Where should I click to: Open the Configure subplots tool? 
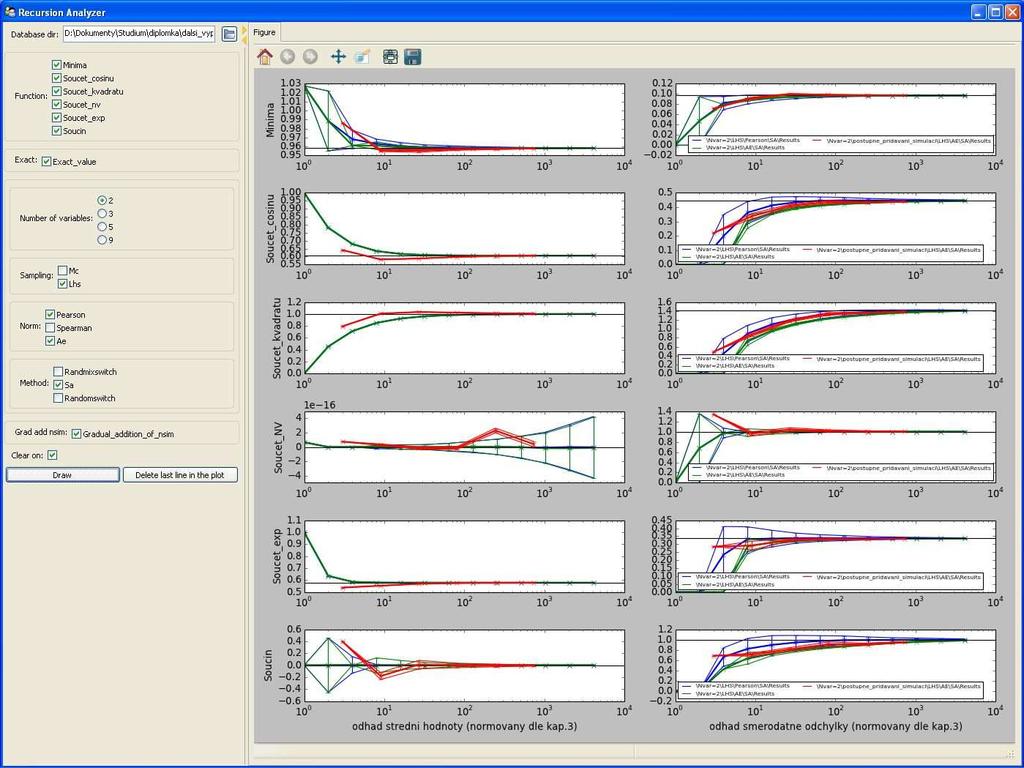pos(390,57)
